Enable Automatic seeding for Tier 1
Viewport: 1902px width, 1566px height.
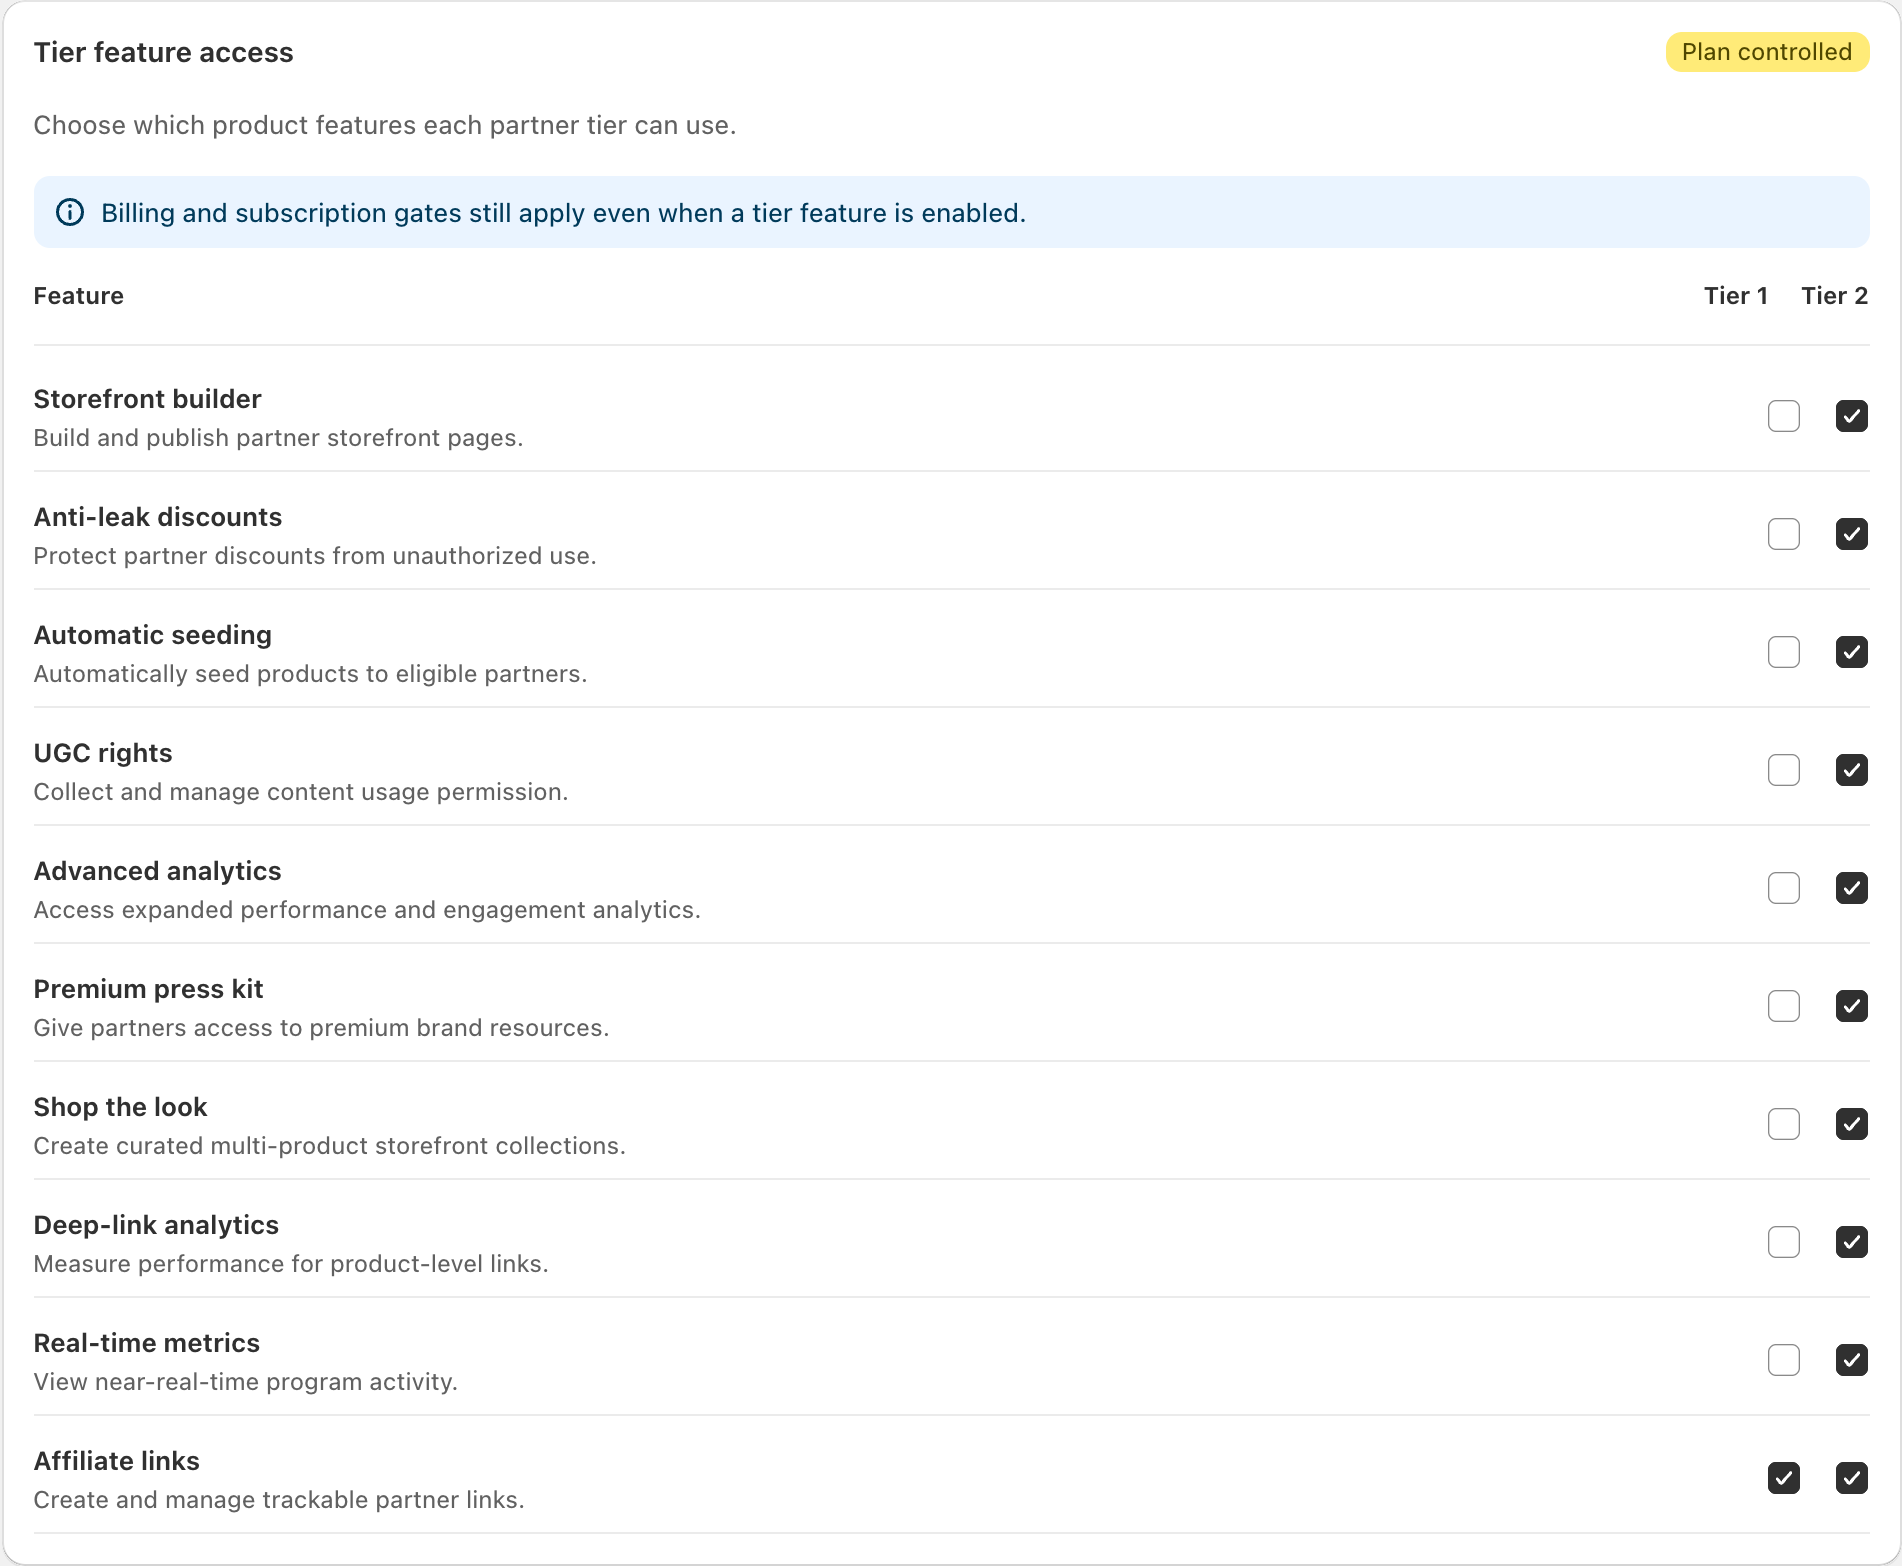tap(1784, 652)
